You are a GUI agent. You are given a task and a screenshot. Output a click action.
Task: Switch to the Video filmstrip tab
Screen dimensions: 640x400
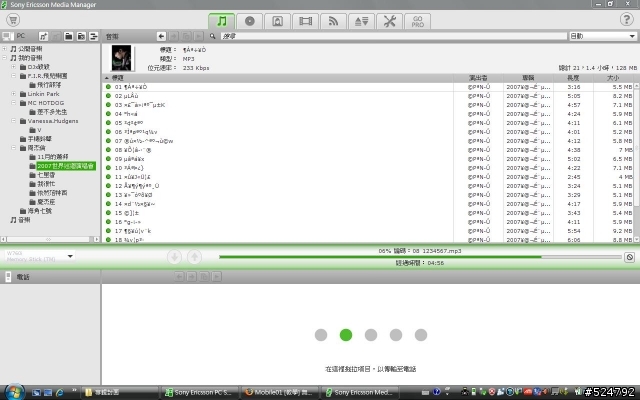[x=305, y=21]
